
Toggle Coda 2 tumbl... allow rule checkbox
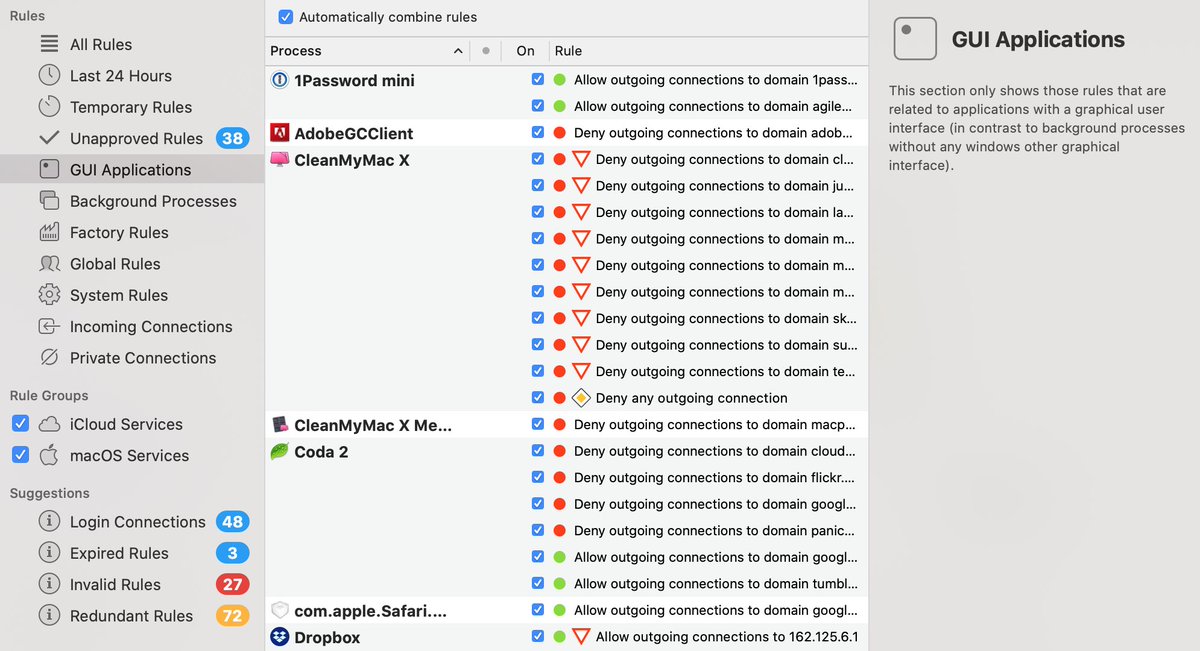coord(538,583)
